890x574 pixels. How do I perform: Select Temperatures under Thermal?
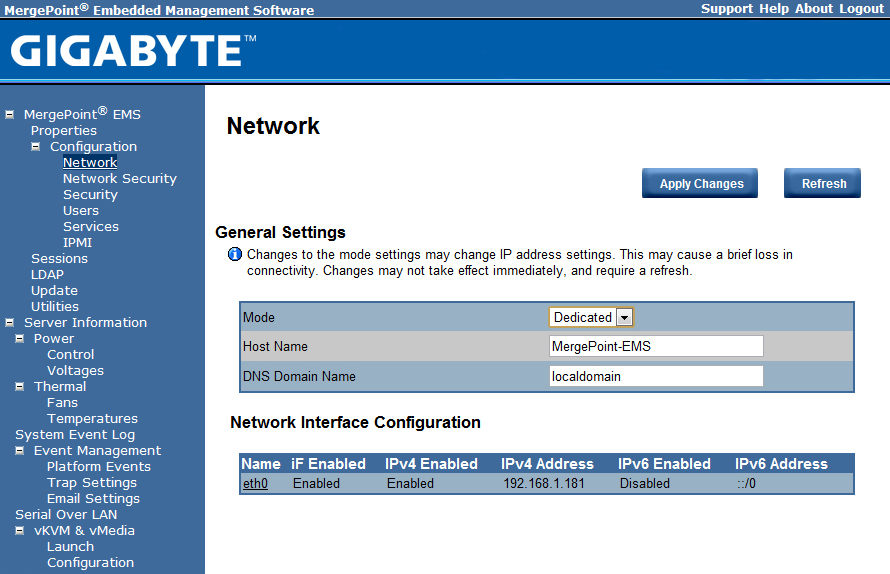[x=92, y=418]
